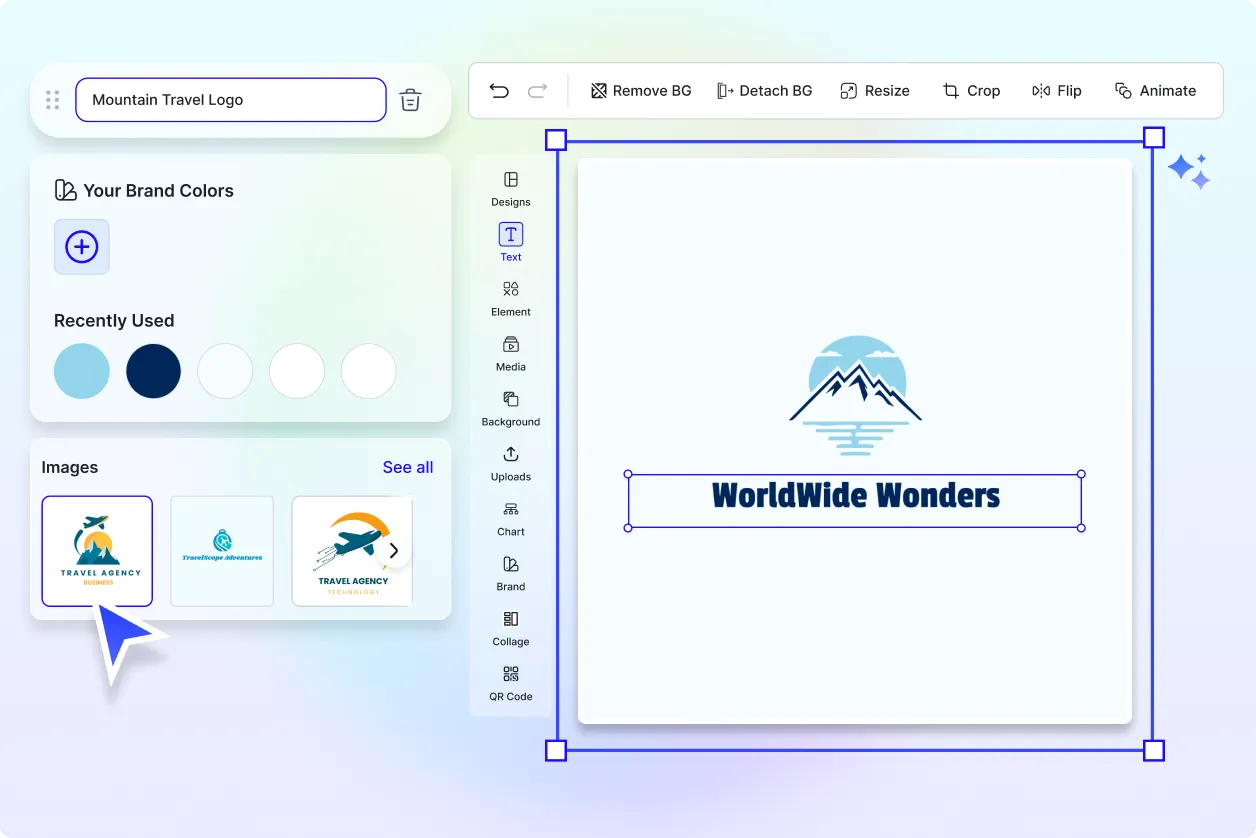Click the undo arrow icon
The image size is (1256, 838).
pyautogui.click(x=499, y=91)
